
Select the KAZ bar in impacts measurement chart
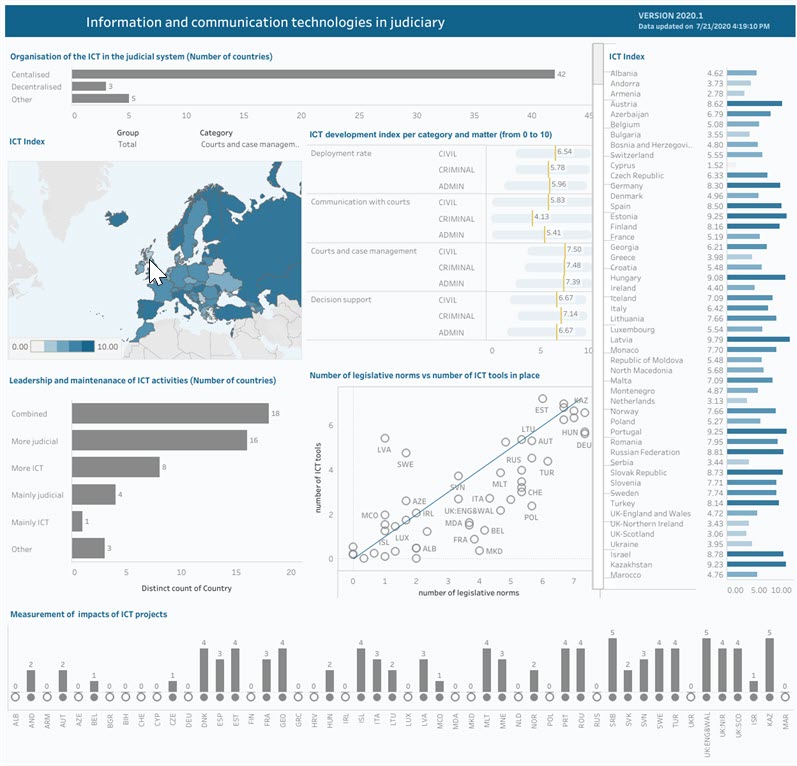point(769,665)
